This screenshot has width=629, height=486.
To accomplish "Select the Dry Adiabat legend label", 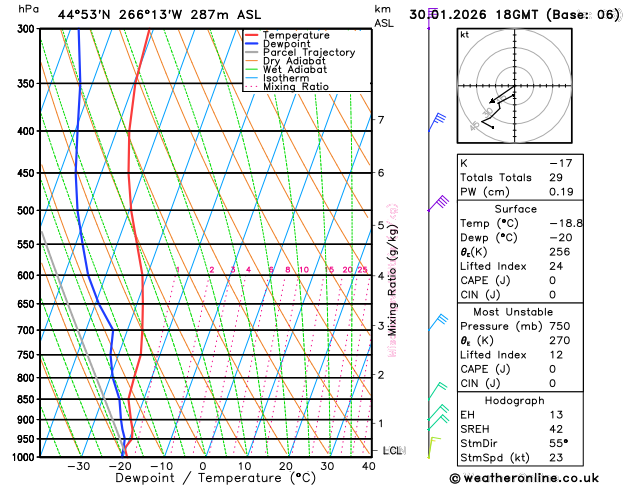I will 294,61.
